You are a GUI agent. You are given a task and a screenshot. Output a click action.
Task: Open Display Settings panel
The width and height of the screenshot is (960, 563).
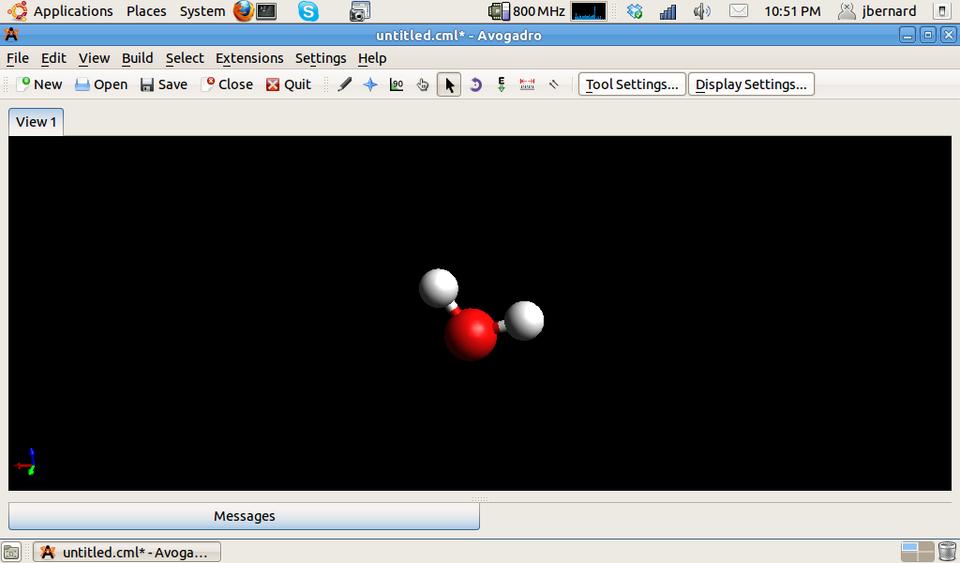point(751,85)
